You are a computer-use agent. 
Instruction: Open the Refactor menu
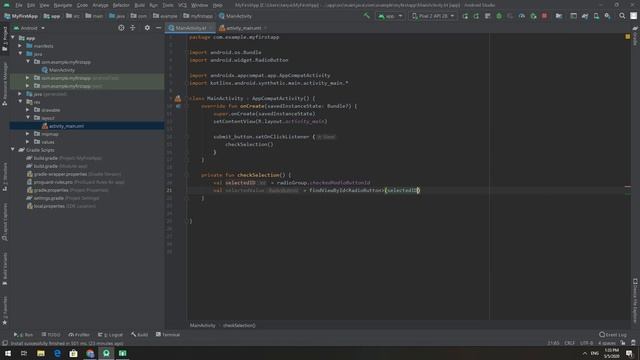click(121, 5)
